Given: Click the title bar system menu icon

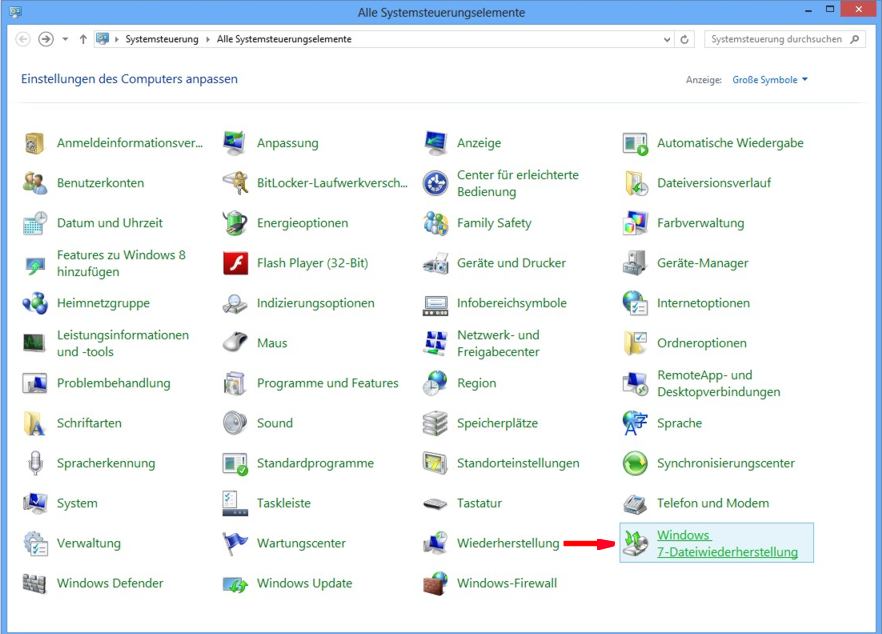Looking at the screenshot, I should 15,12.
